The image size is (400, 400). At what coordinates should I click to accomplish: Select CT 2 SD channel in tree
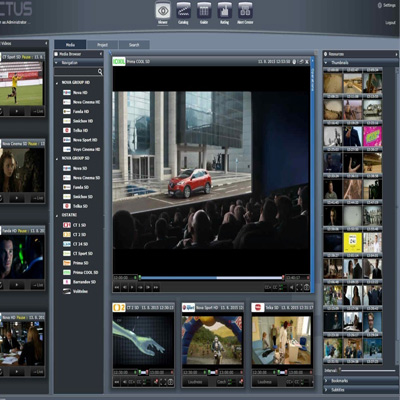75,235
